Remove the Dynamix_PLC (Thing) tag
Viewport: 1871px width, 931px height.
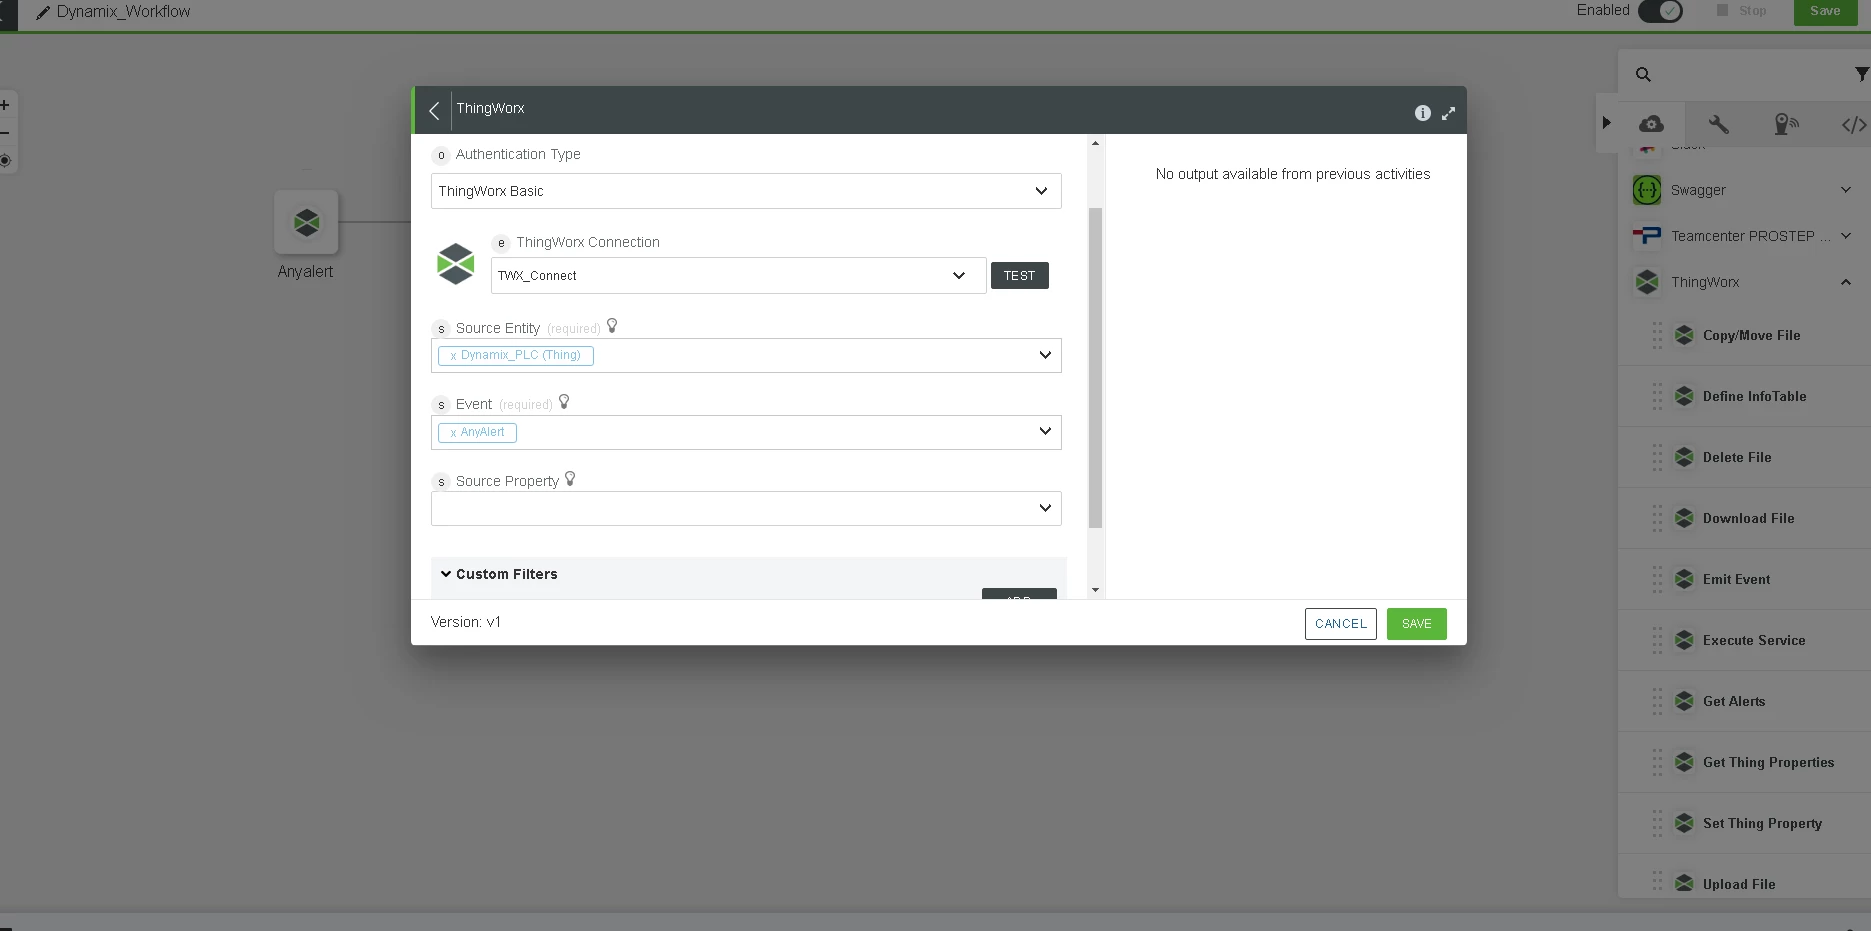(453, 356)
